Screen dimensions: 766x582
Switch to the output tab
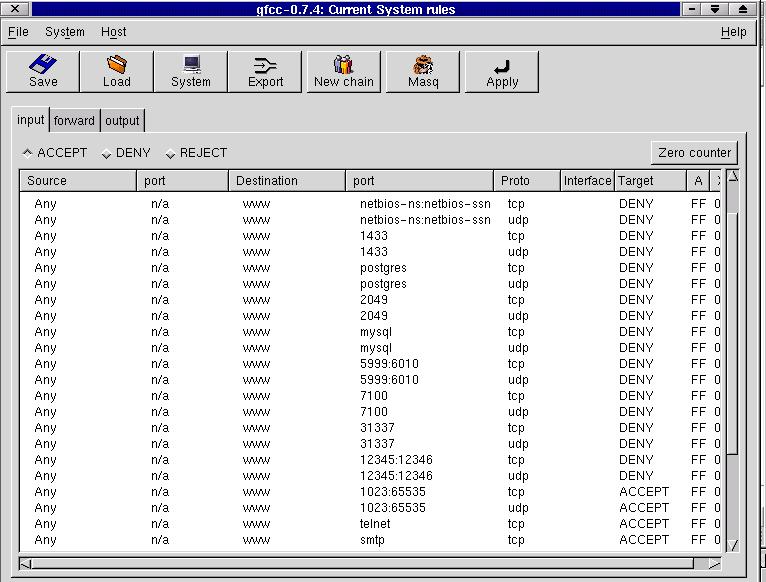pyautogui.click(x=123, y=121)
